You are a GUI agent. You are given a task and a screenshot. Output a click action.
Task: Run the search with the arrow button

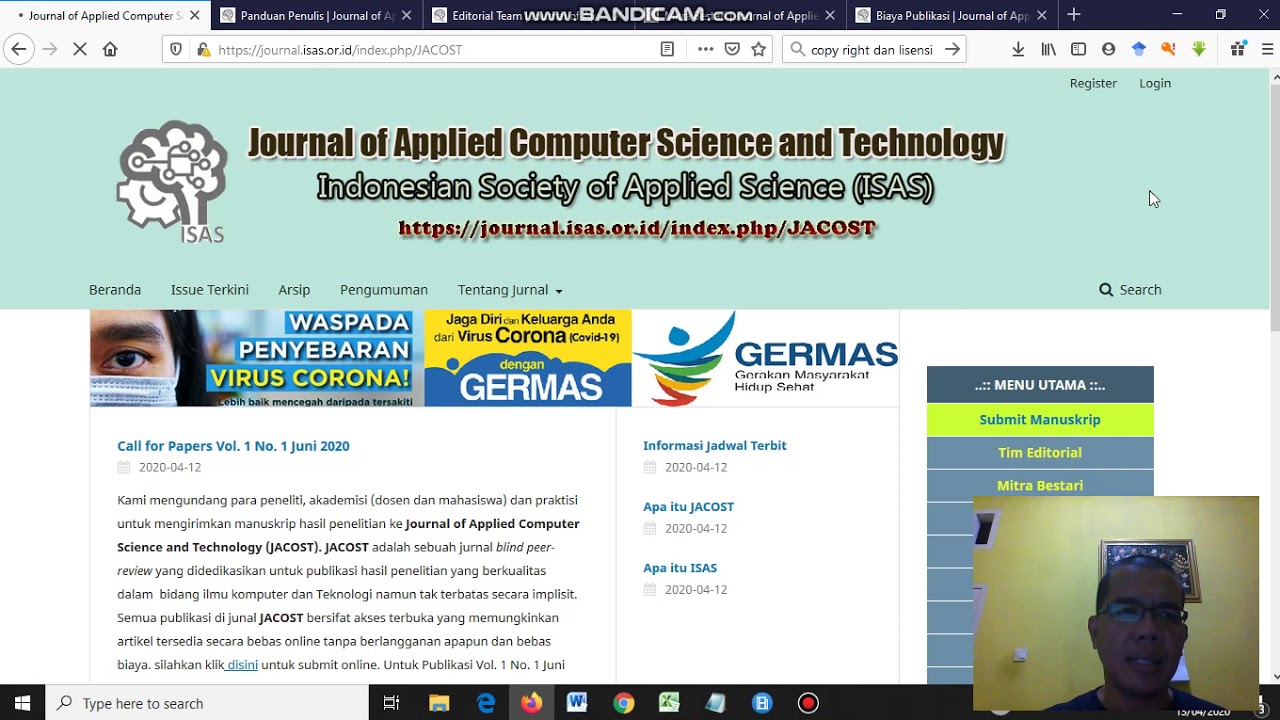pyautogui.click(x=952, y=49)
